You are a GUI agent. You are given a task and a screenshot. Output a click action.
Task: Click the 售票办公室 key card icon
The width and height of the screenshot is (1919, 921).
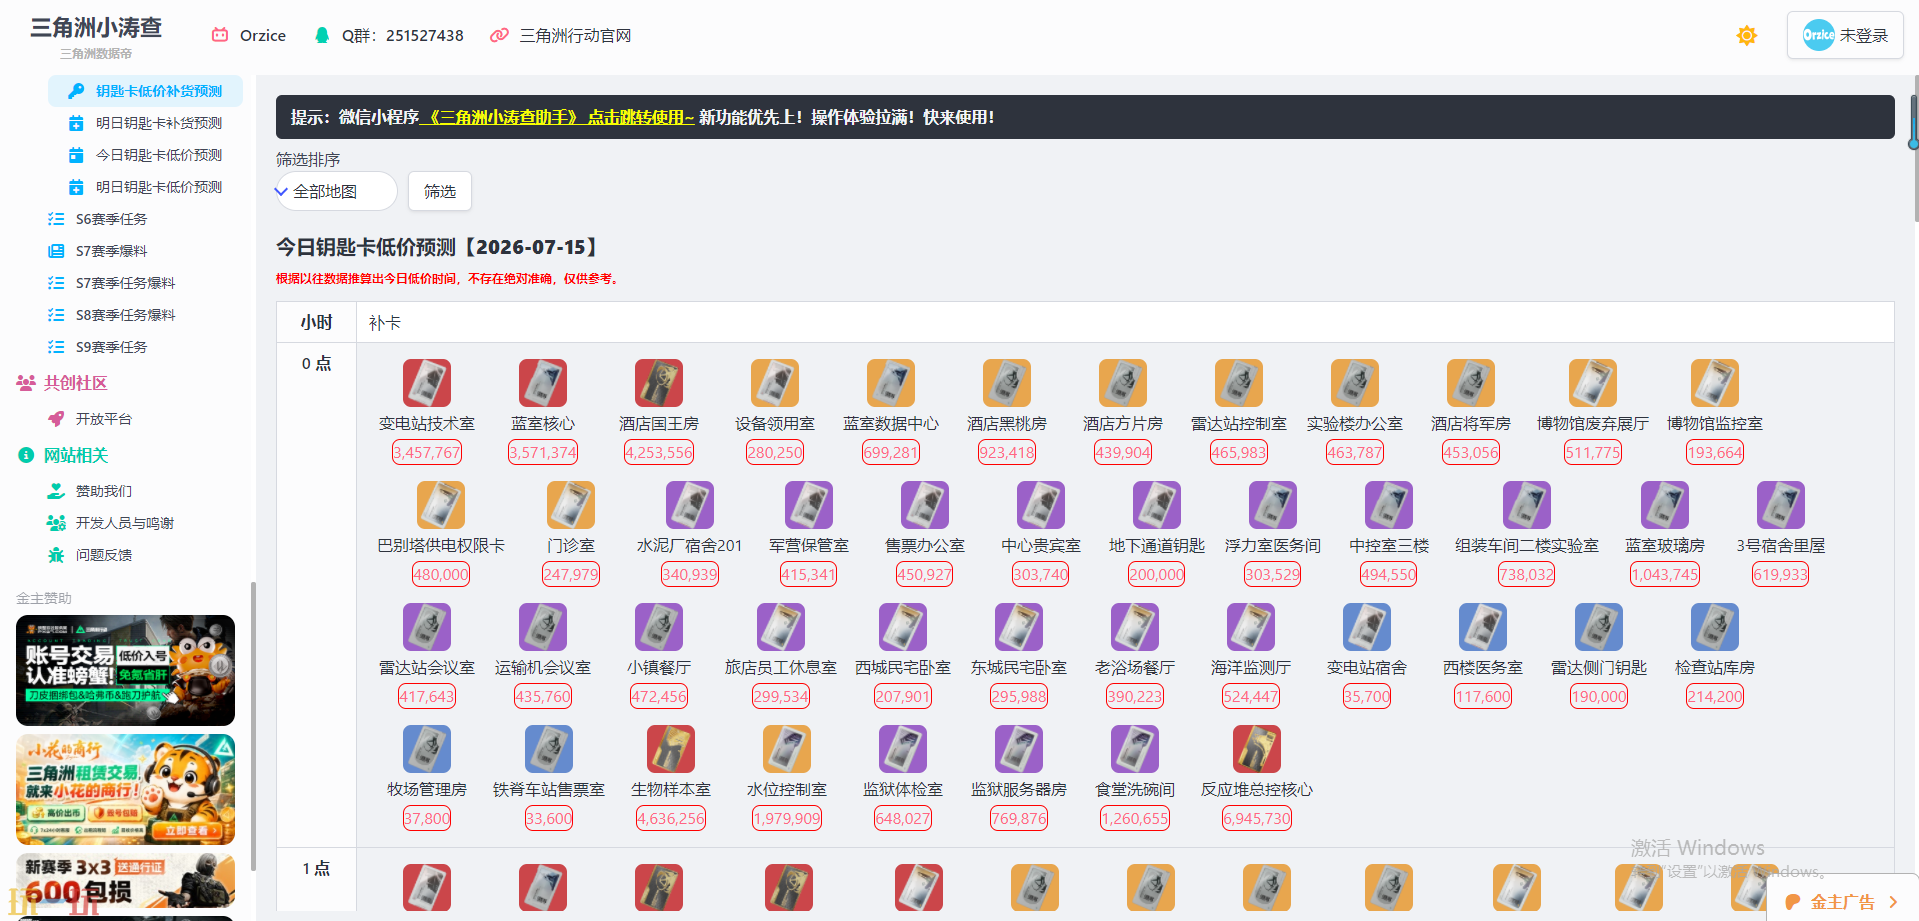tap(925, 505)
